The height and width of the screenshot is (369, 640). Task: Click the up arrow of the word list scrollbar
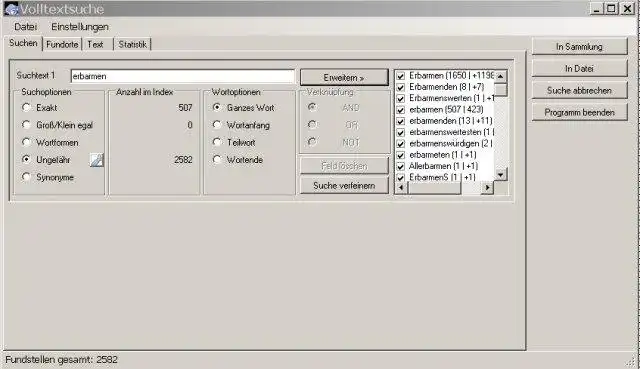pos(500,76)
